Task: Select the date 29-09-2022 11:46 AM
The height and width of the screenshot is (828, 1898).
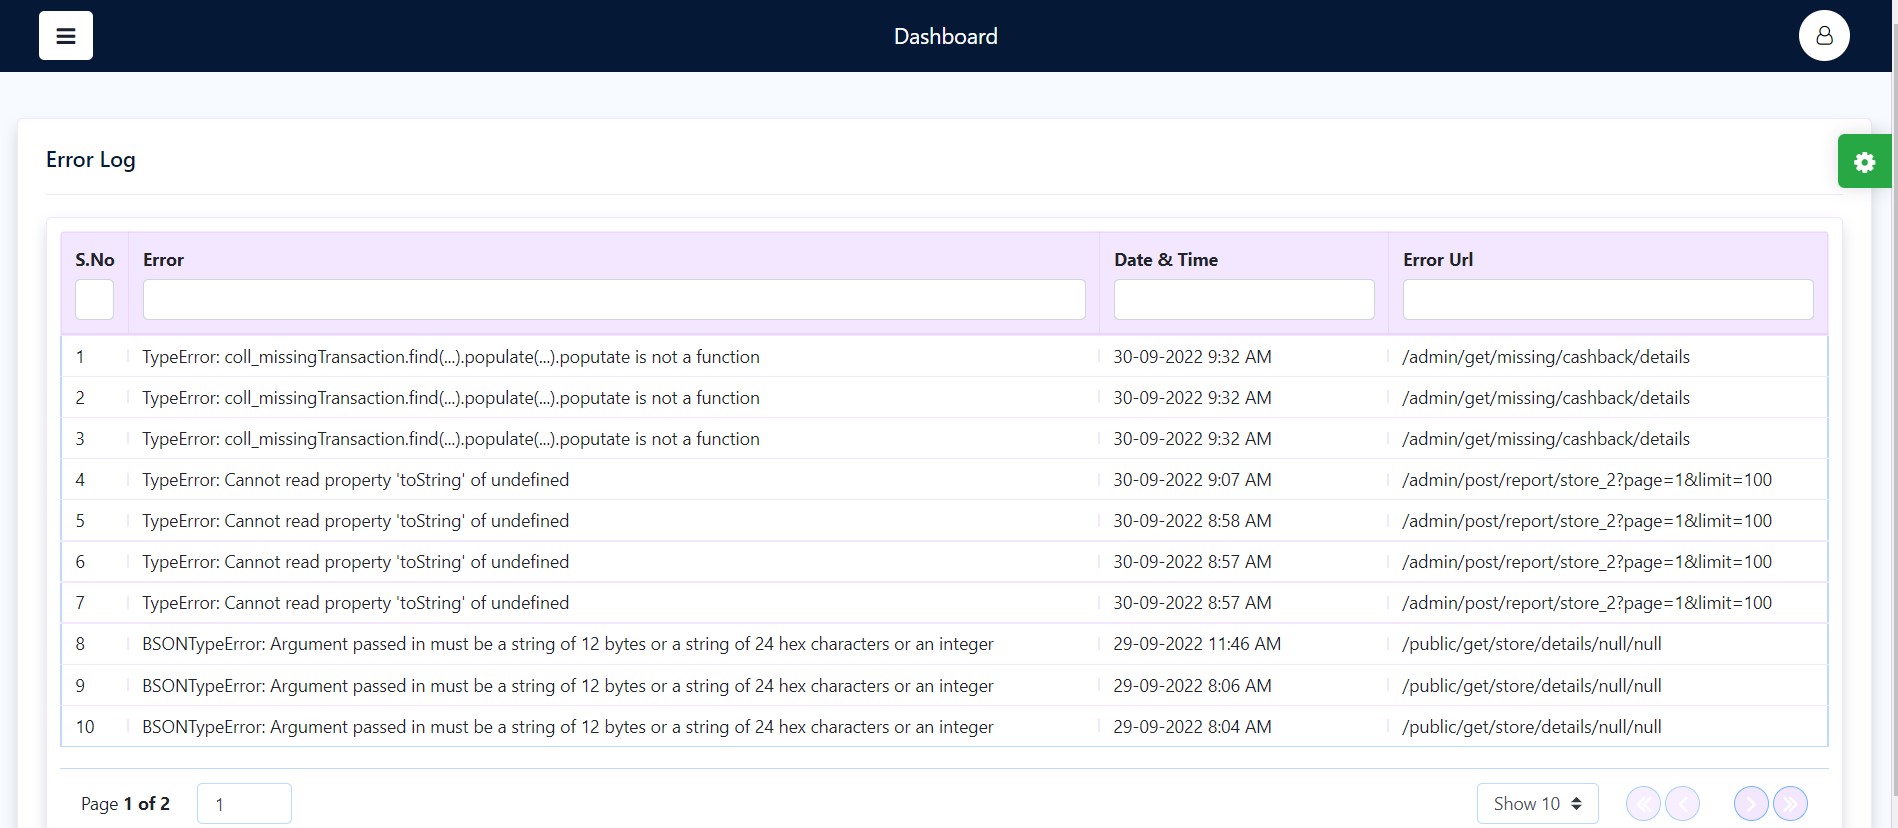Action: (1197, 644)
